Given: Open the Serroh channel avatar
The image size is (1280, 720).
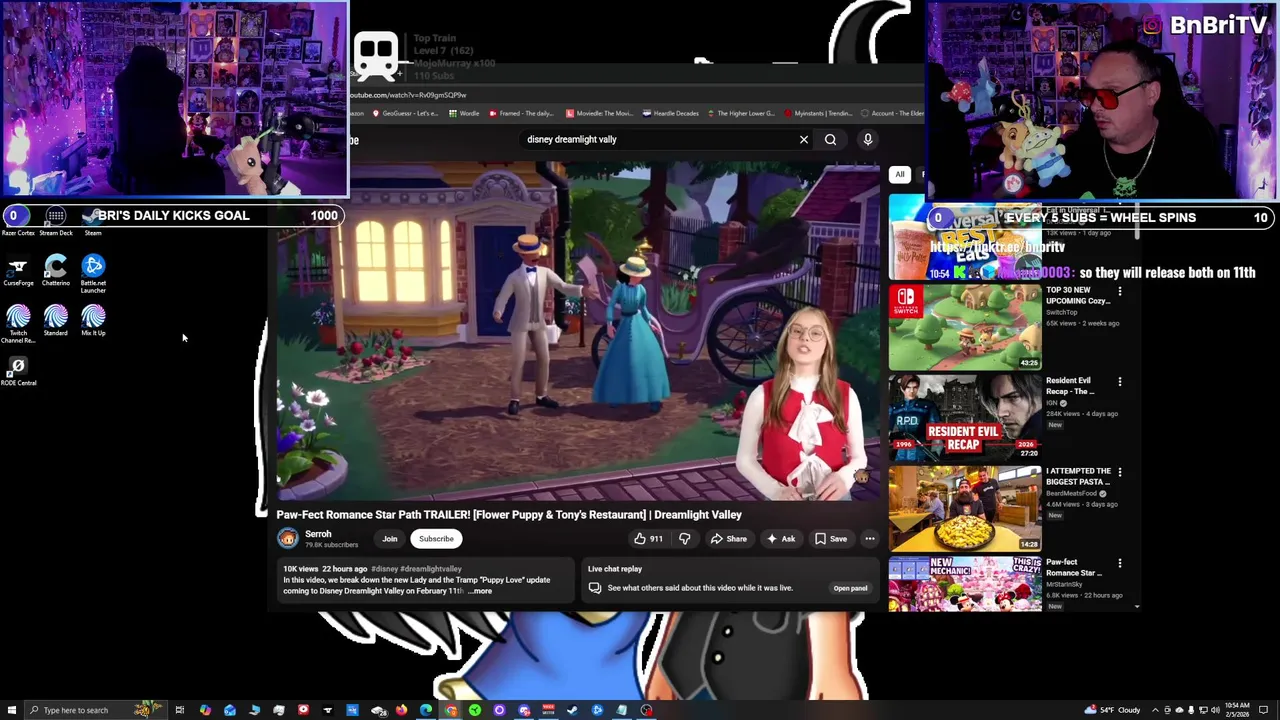Looking at the screenshot, I should [x=288, y=539].
